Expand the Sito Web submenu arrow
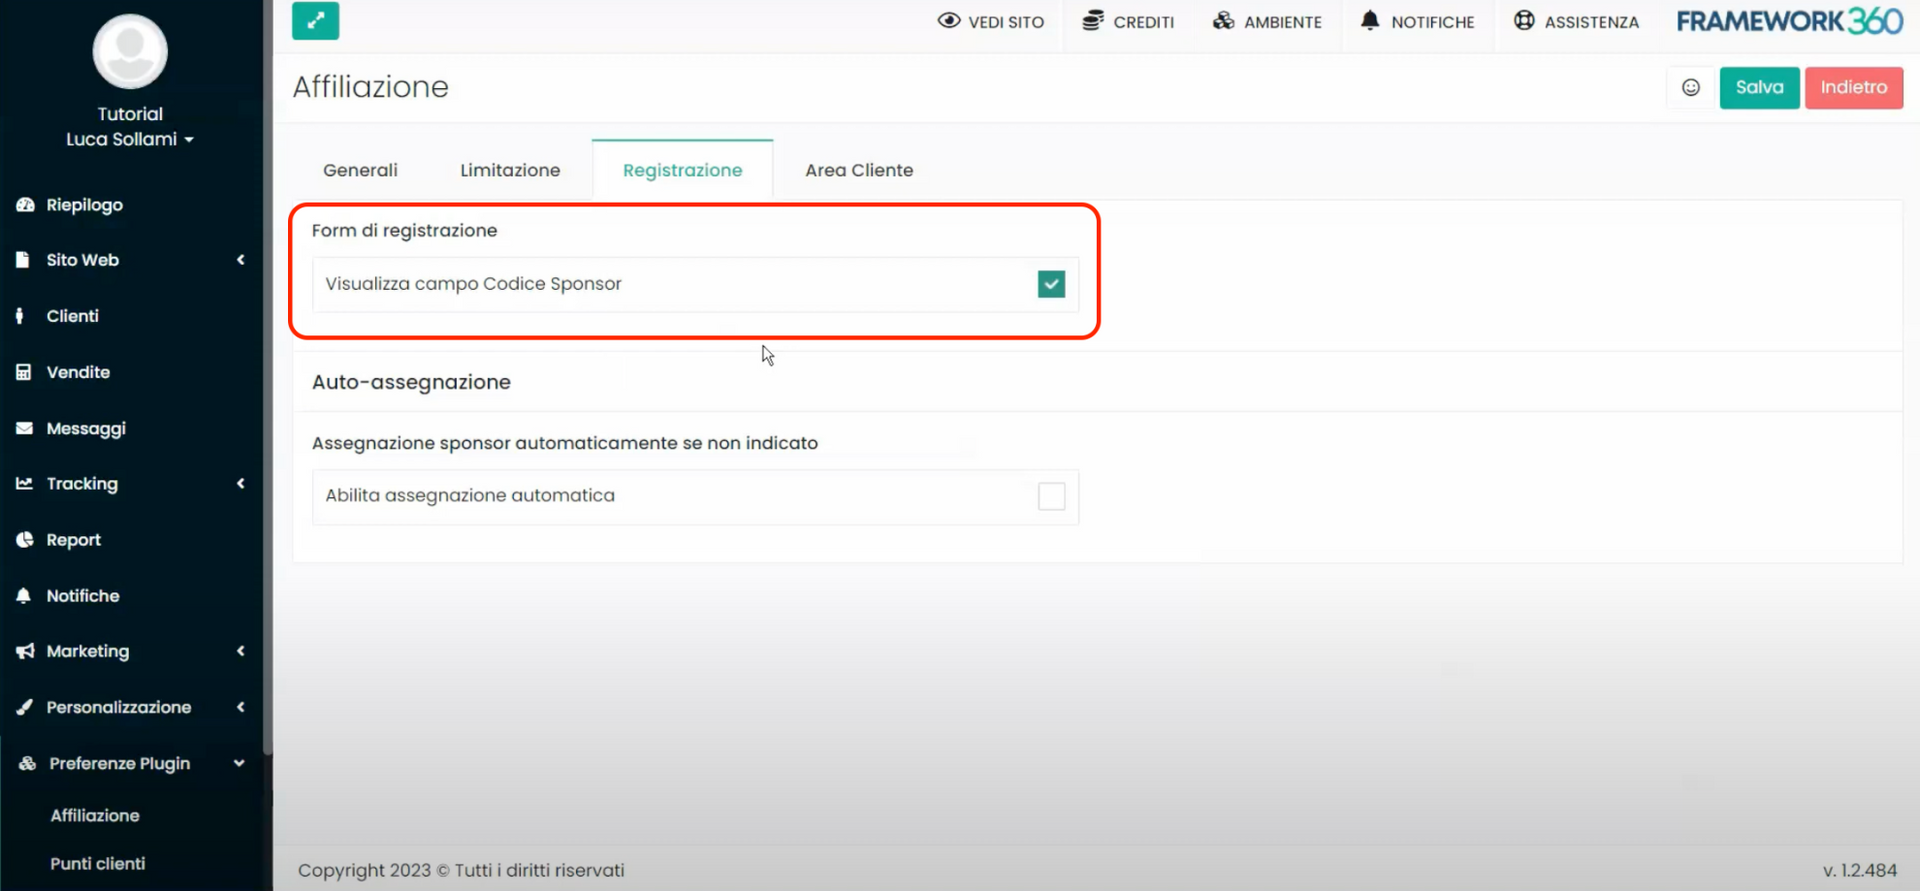This screenshot has height=891, width=1920. 241,260
